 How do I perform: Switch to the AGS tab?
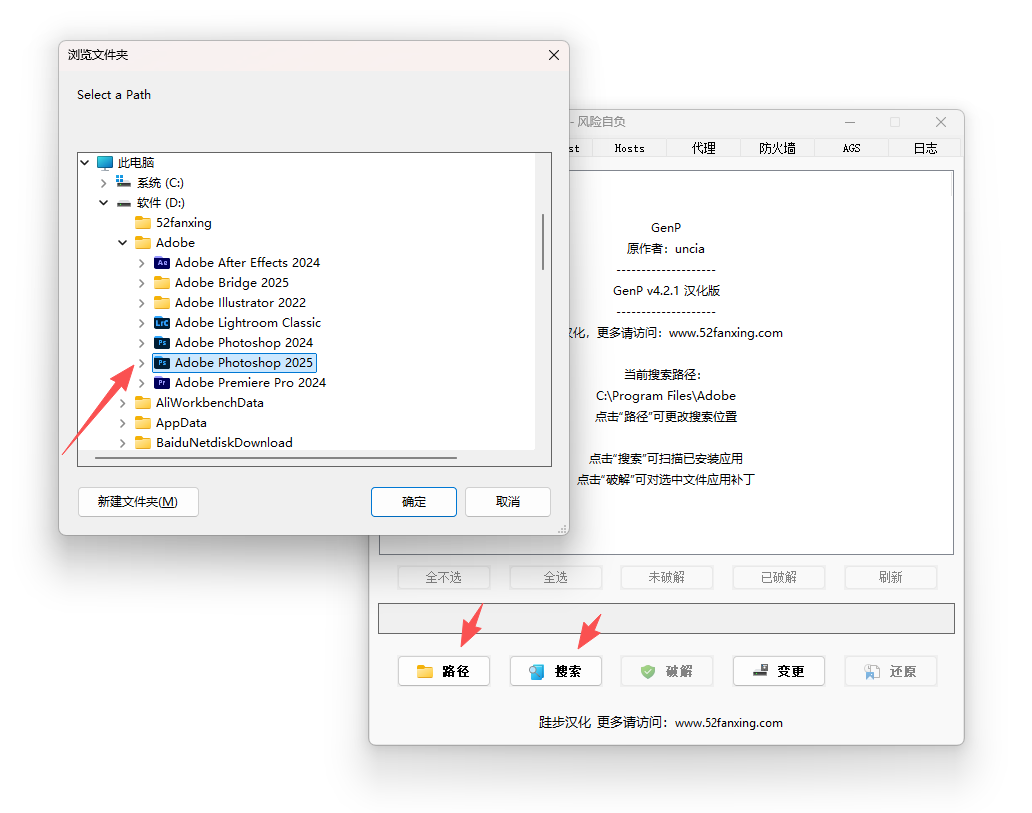852,148
